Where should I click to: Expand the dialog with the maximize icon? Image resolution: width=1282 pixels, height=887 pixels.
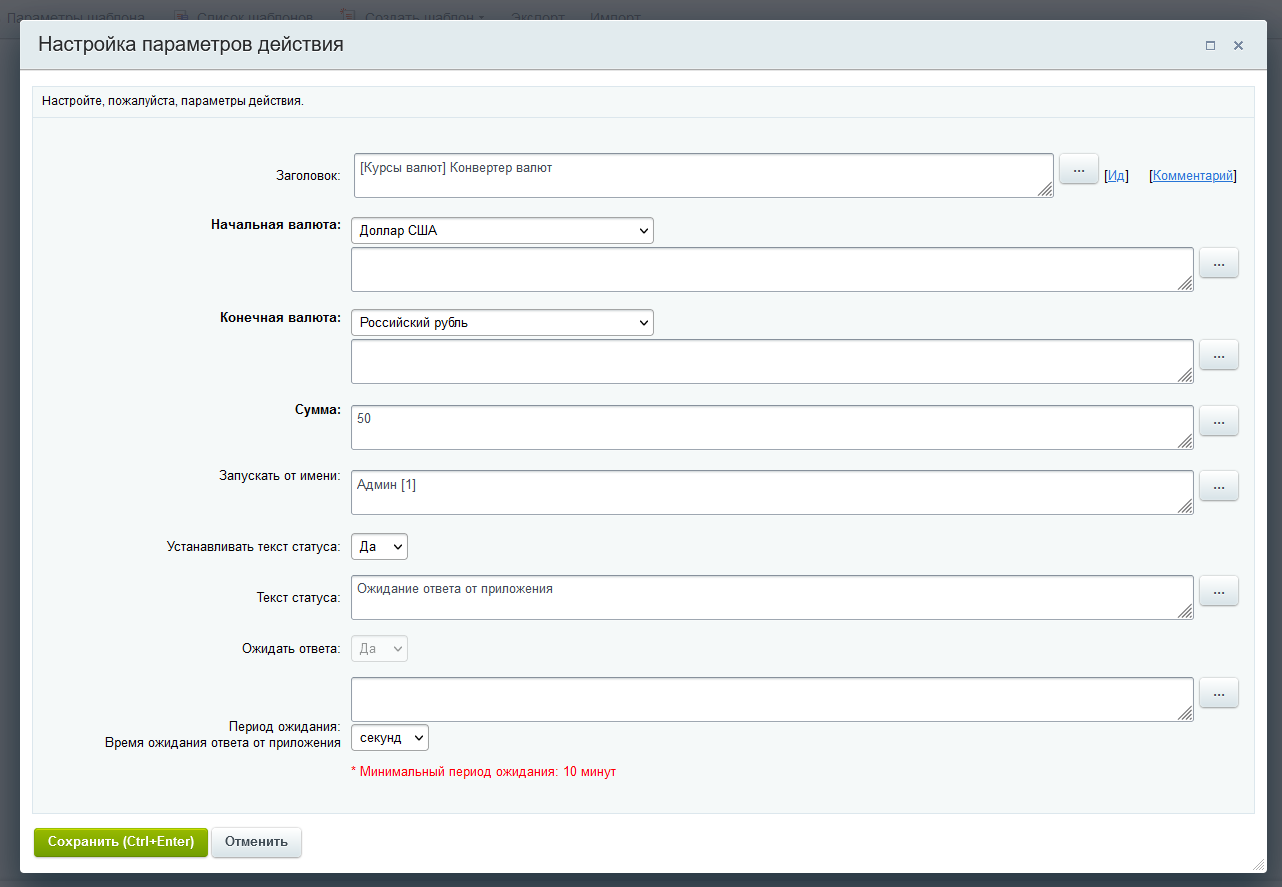click(x=1210, y=46)
